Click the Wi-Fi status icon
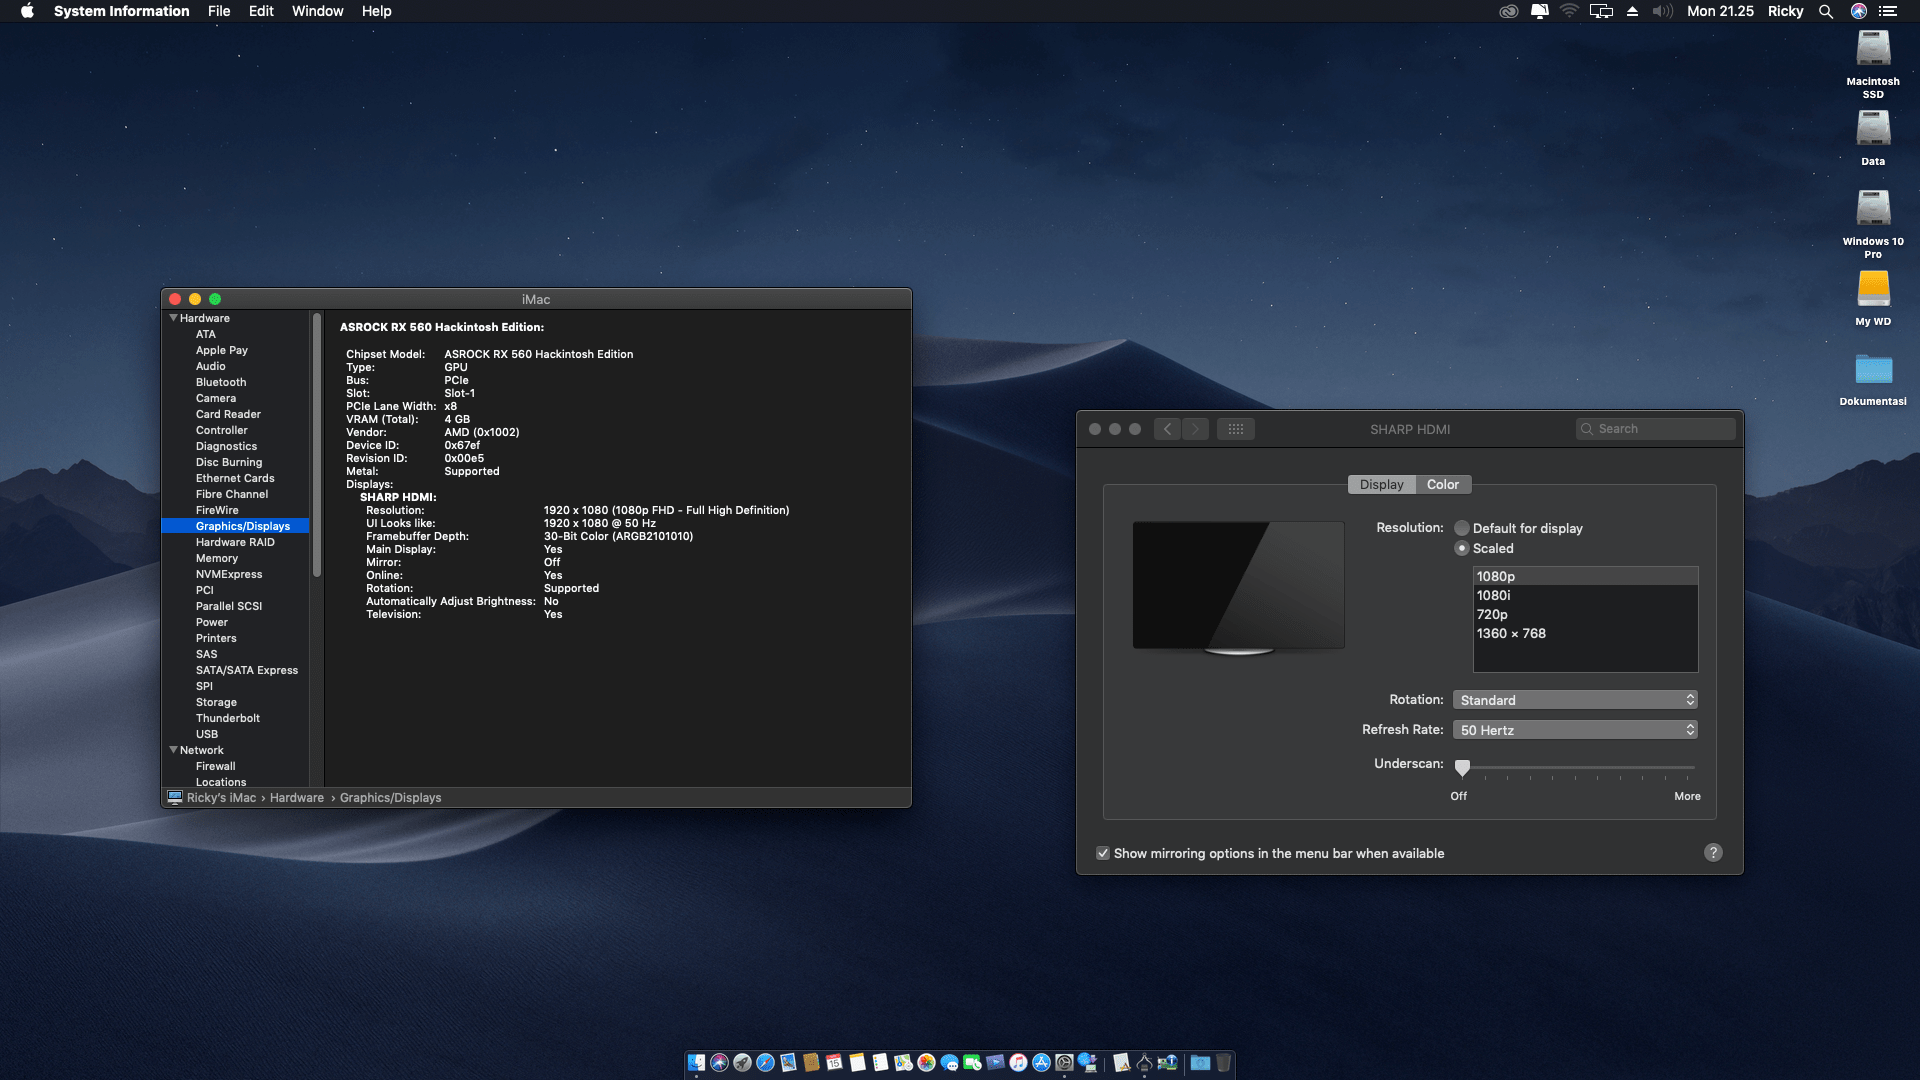Screen dimensions: 1920x1080 [x=1570, y=11]
